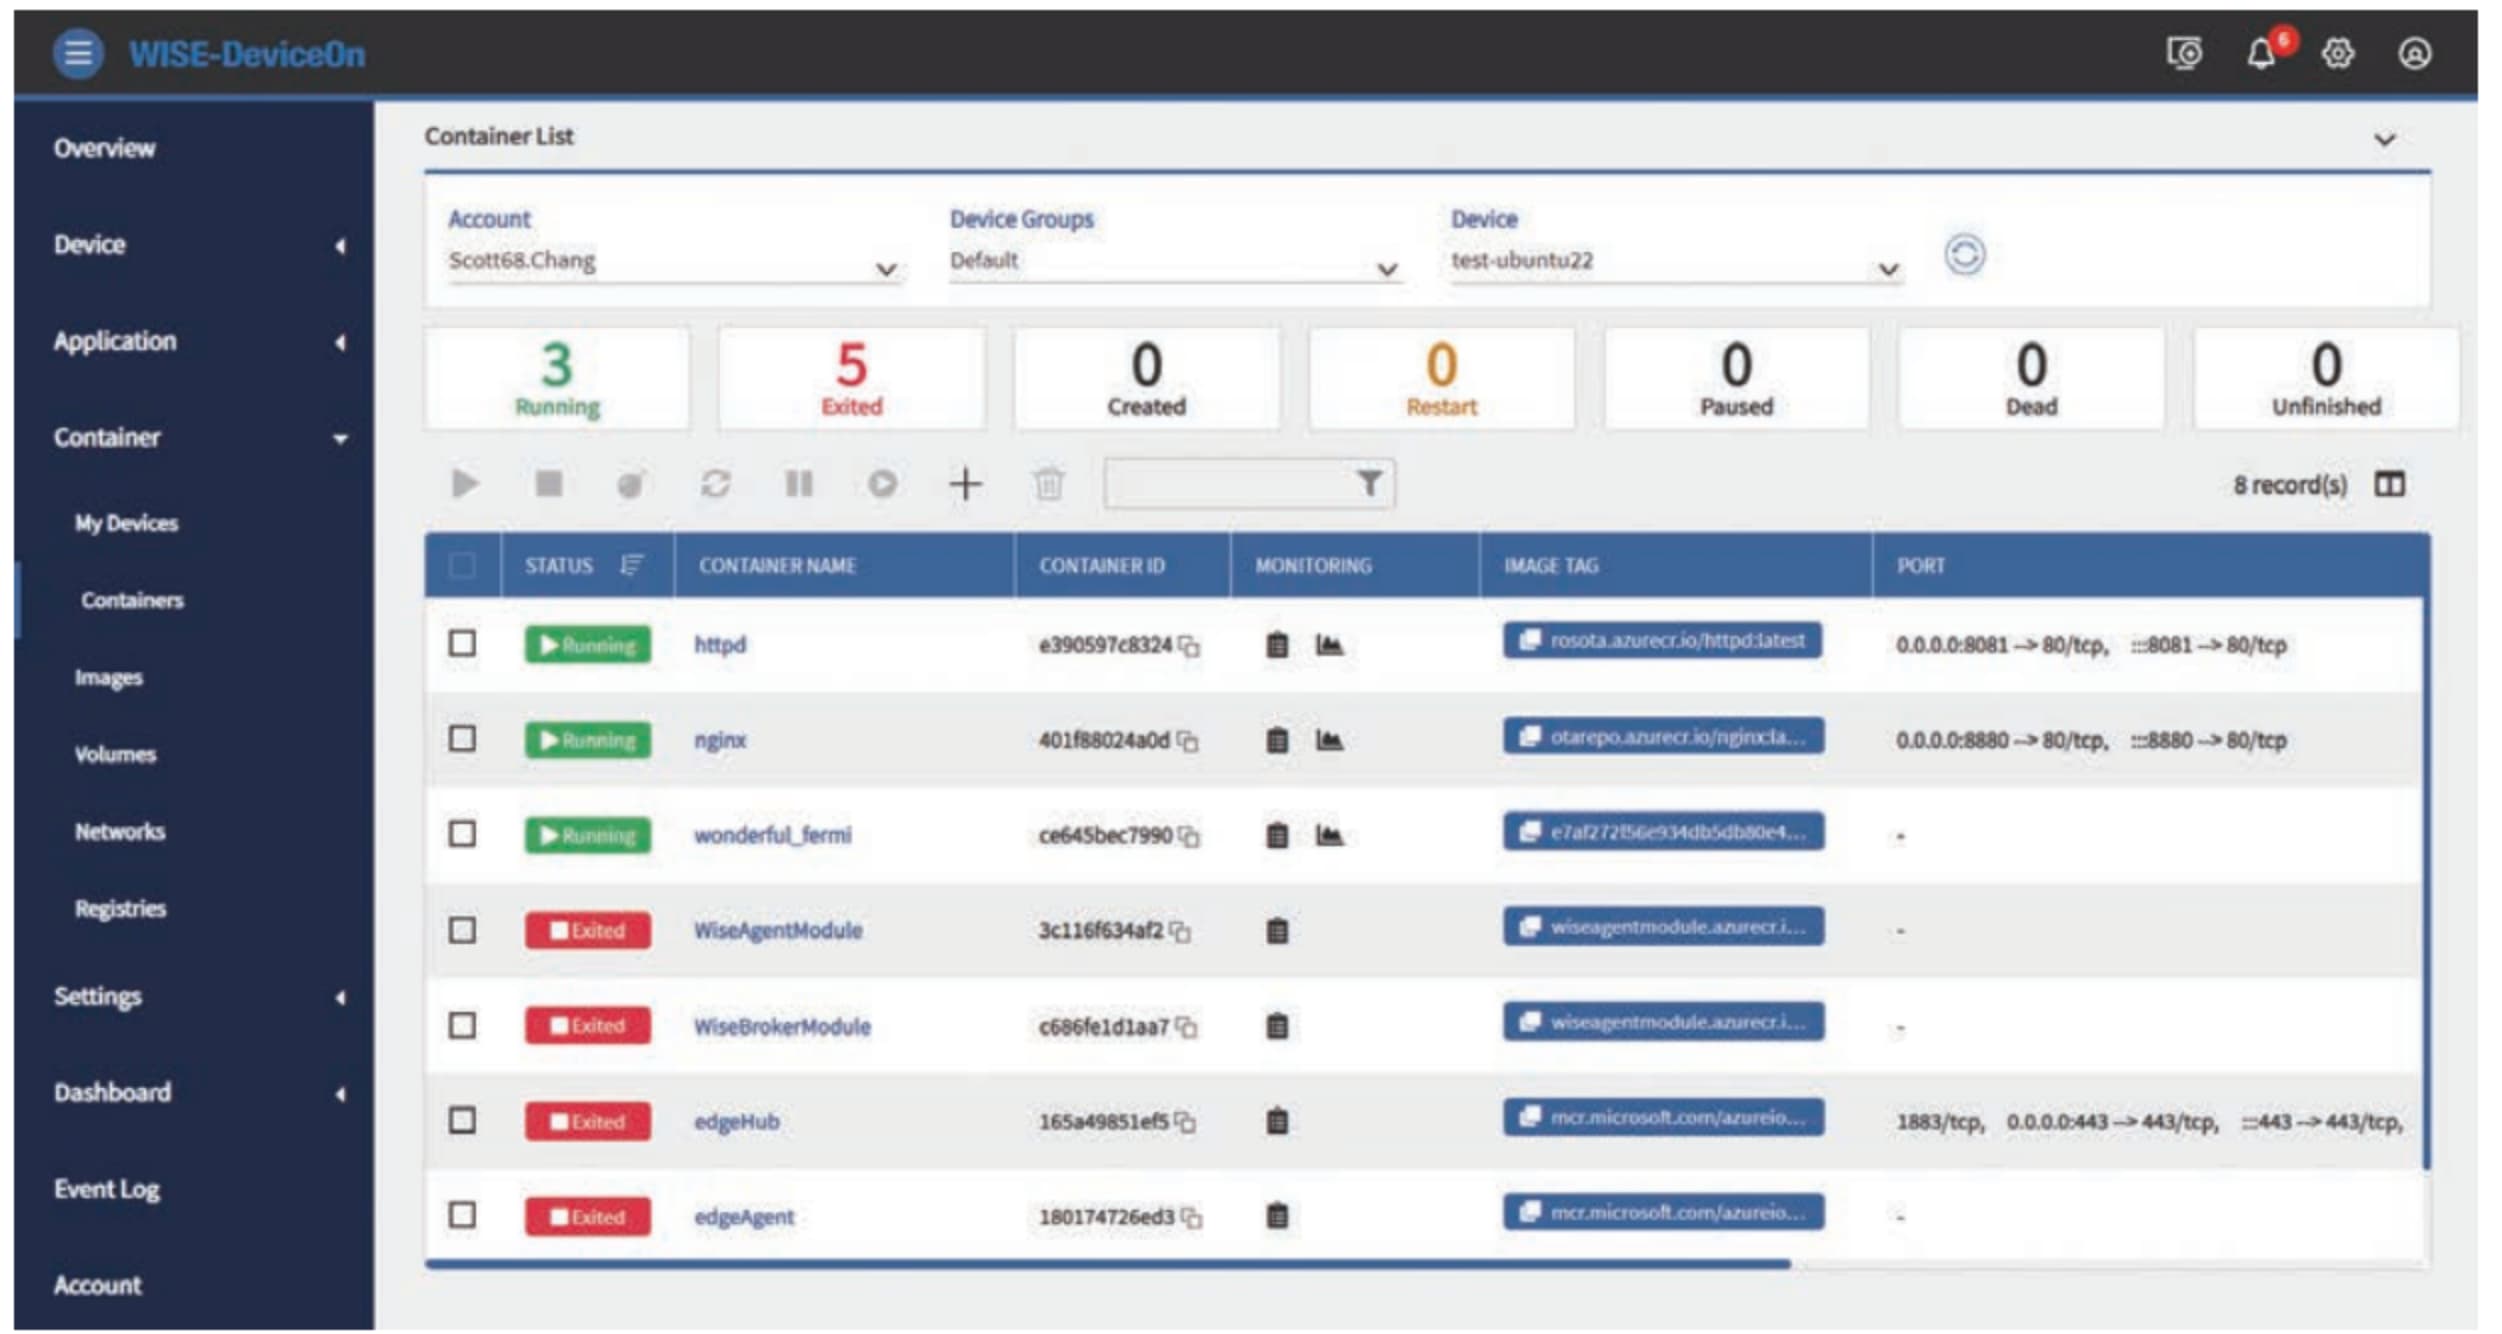The width and height of the screenshot is (2502, 1334).
Task: Click the container filter input field
Action: (x=1228, y=485)
